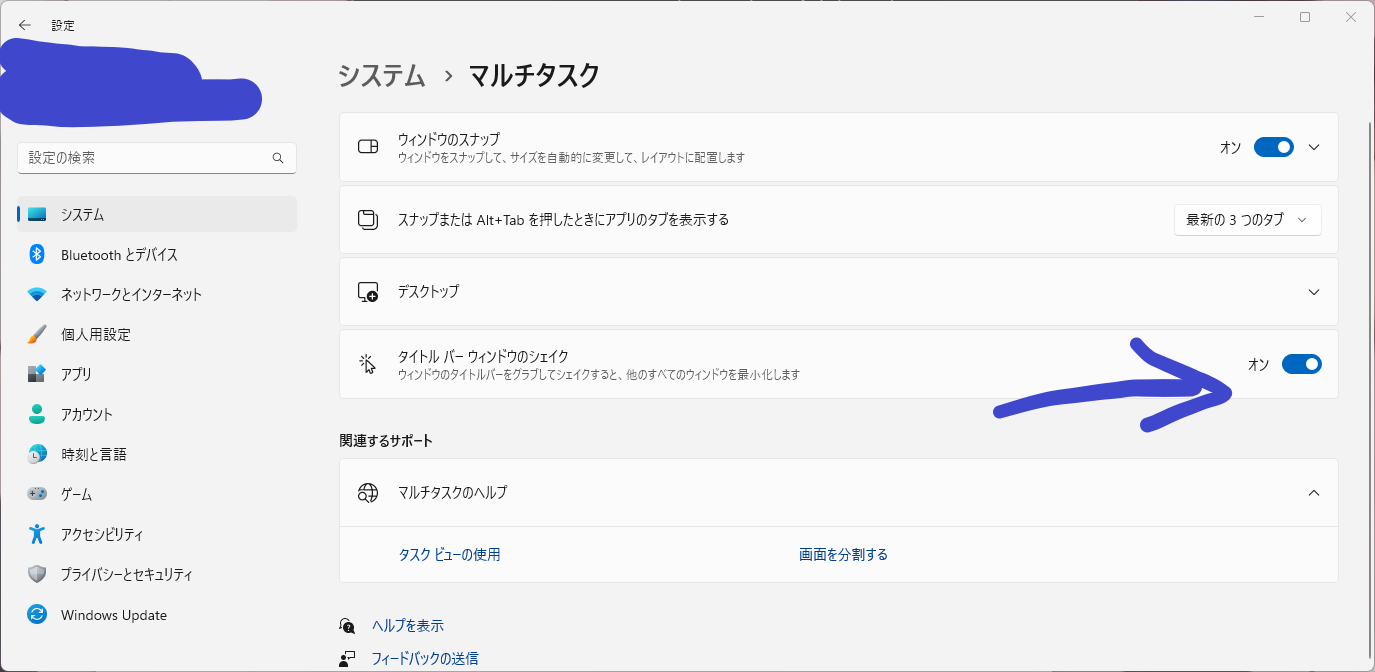Click ヘルプを表示 link
Screen dimensions: 1375x672
pos(407,626)
